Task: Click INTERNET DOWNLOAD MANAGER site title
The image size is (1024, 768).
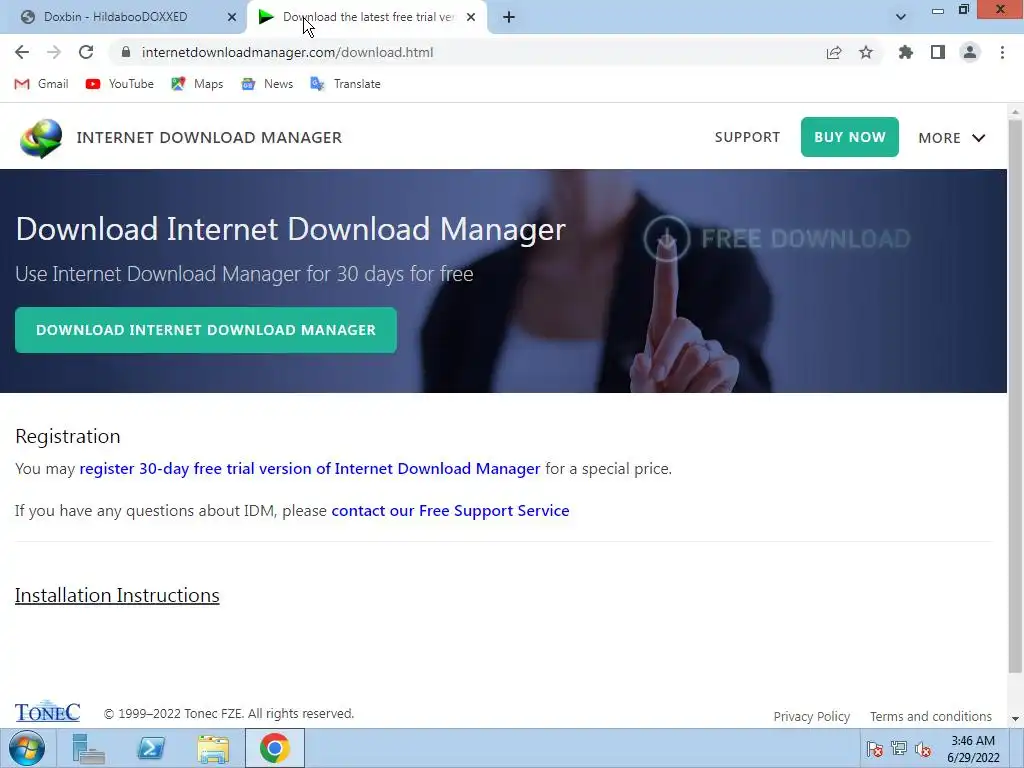Action: pyautogui.click(x=209, y=137)
